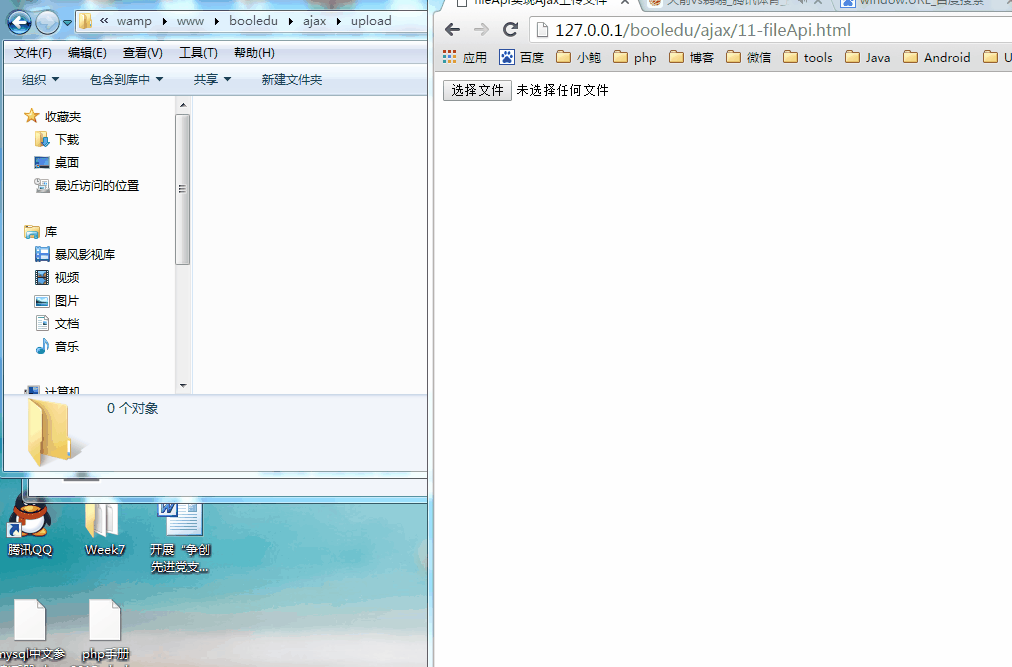Close the fileApi tab

(x=625, y=3)
